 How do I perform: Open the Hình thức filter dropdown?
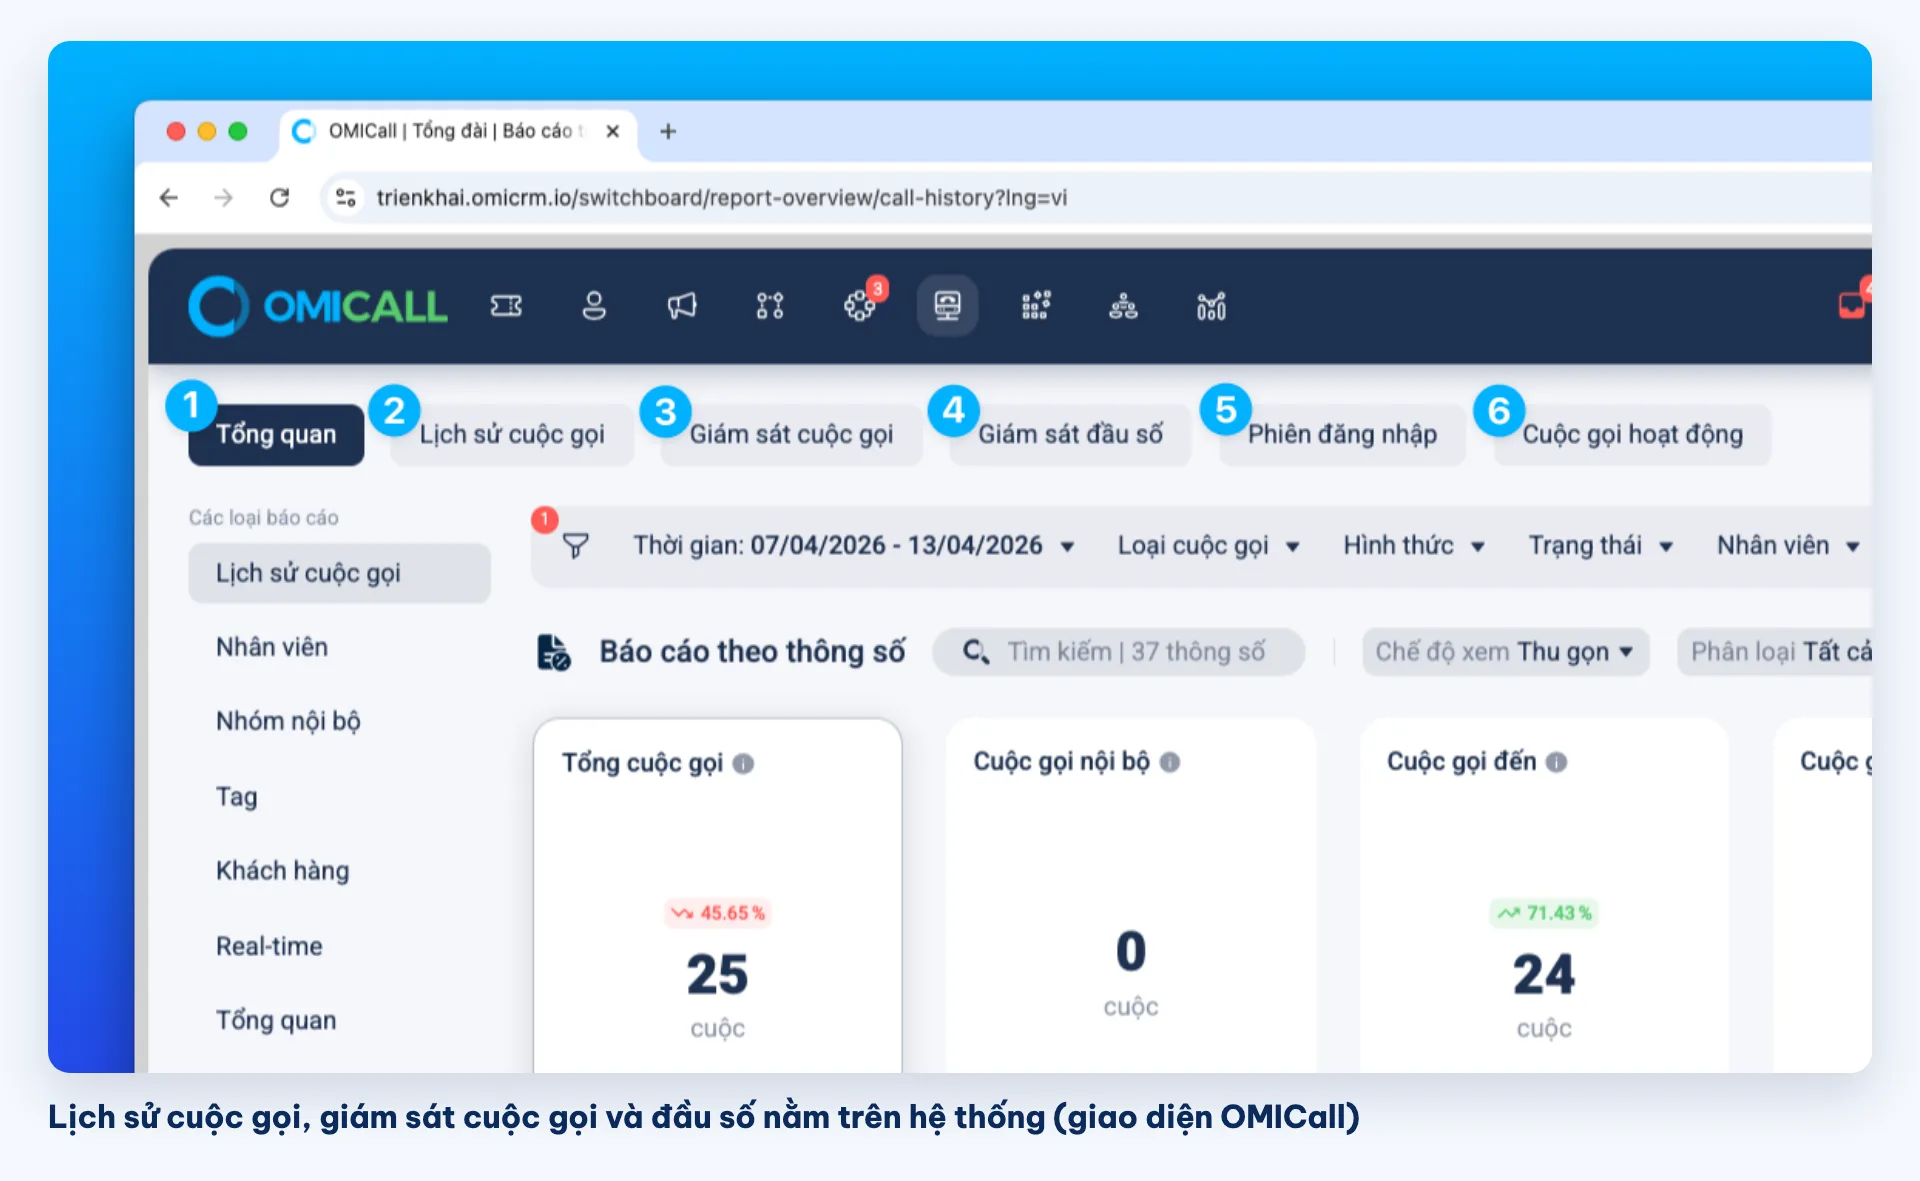tap(1414, 545)
